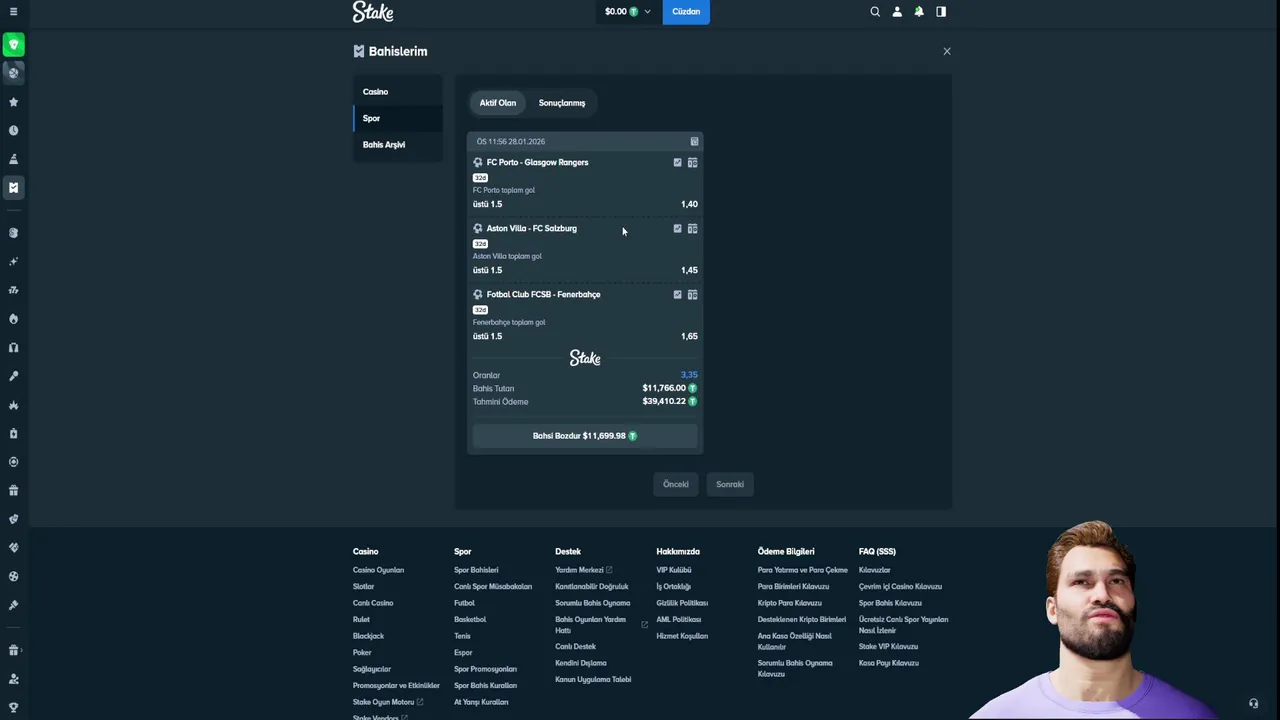The width and height of the screenshot is (1280, 720).
Task: Open Kripto Para Kılavuzu footer link
Action: point(790,603)
